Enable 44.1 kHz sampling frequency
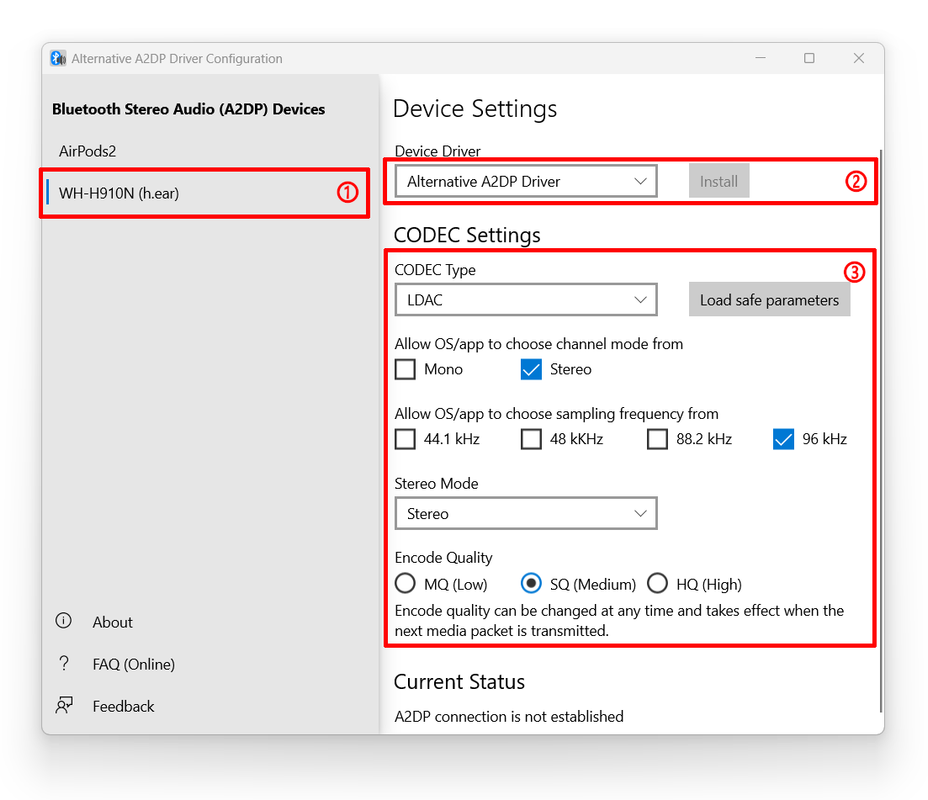This screenshot has height=800, width=928. 405,439
